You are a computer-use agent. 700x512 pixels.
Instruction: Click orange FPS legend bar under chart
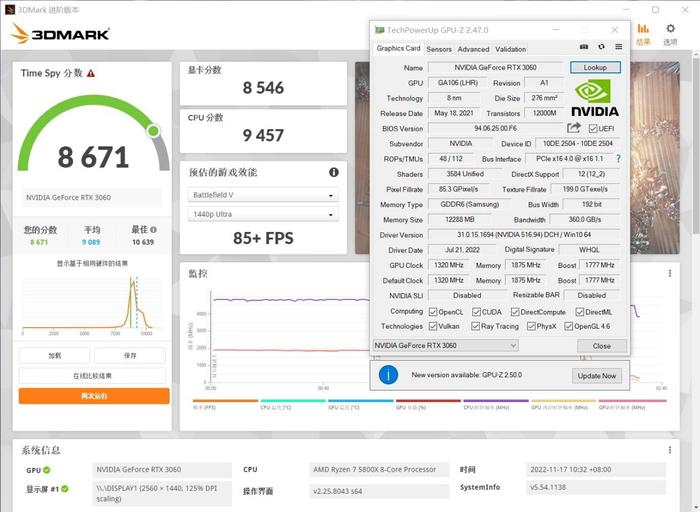point(225,401)
